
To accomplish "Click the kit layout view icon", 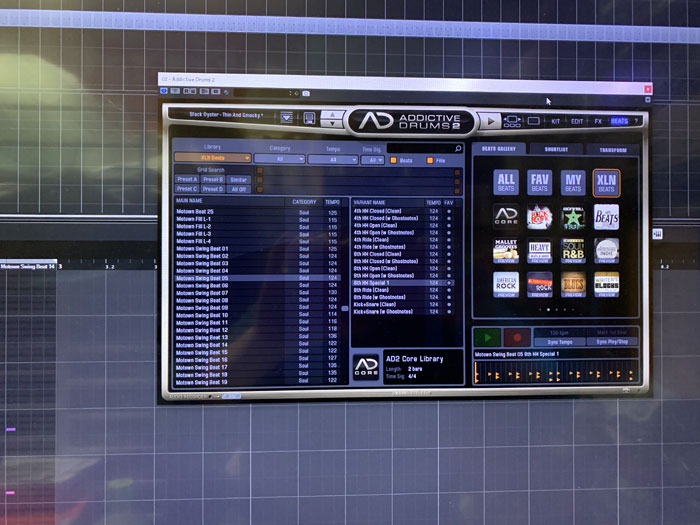I will pos(512,121).
